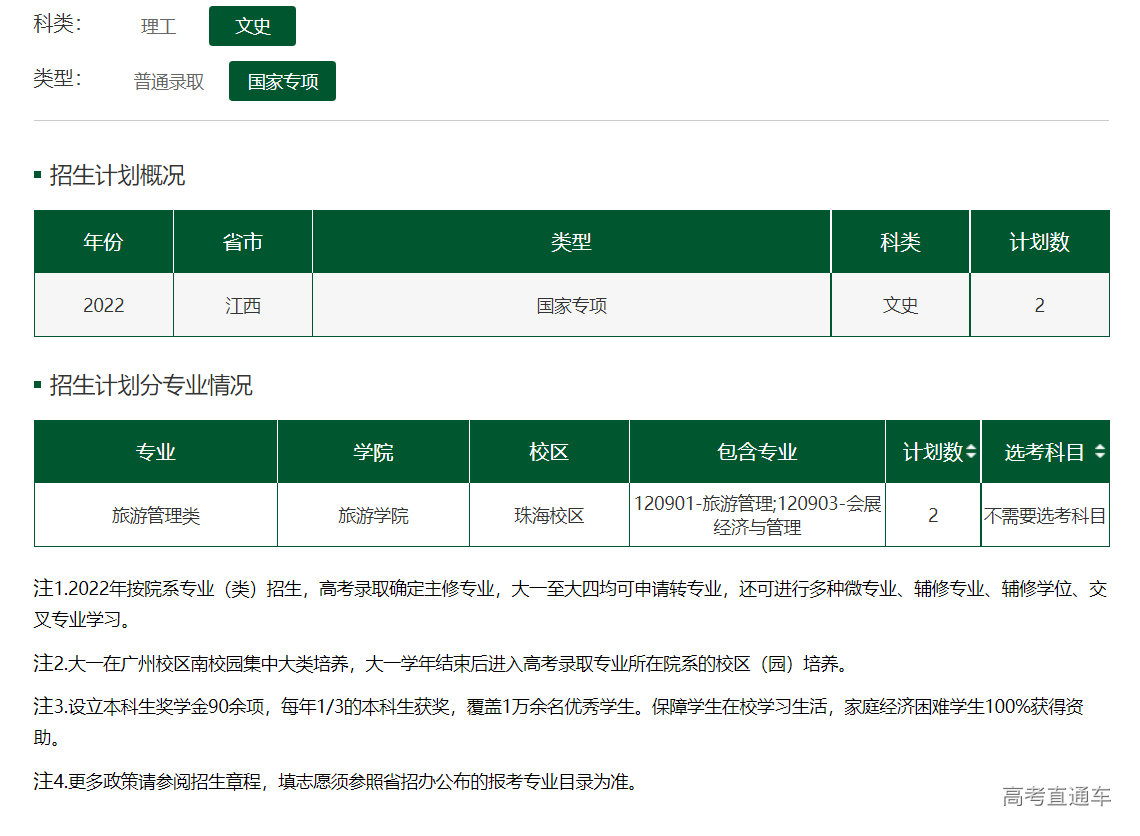Choose the 国家专项 admission type
Viewport: 1140px width, 836px height.
pyautogui.click(x=282, y=82)
